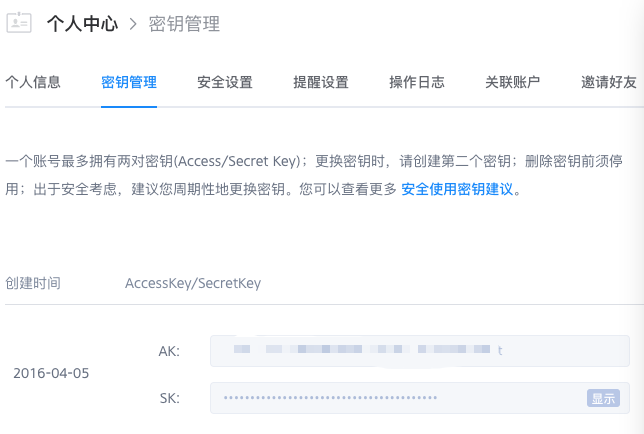Click inside the masked SK field

(x=400, y=398)
